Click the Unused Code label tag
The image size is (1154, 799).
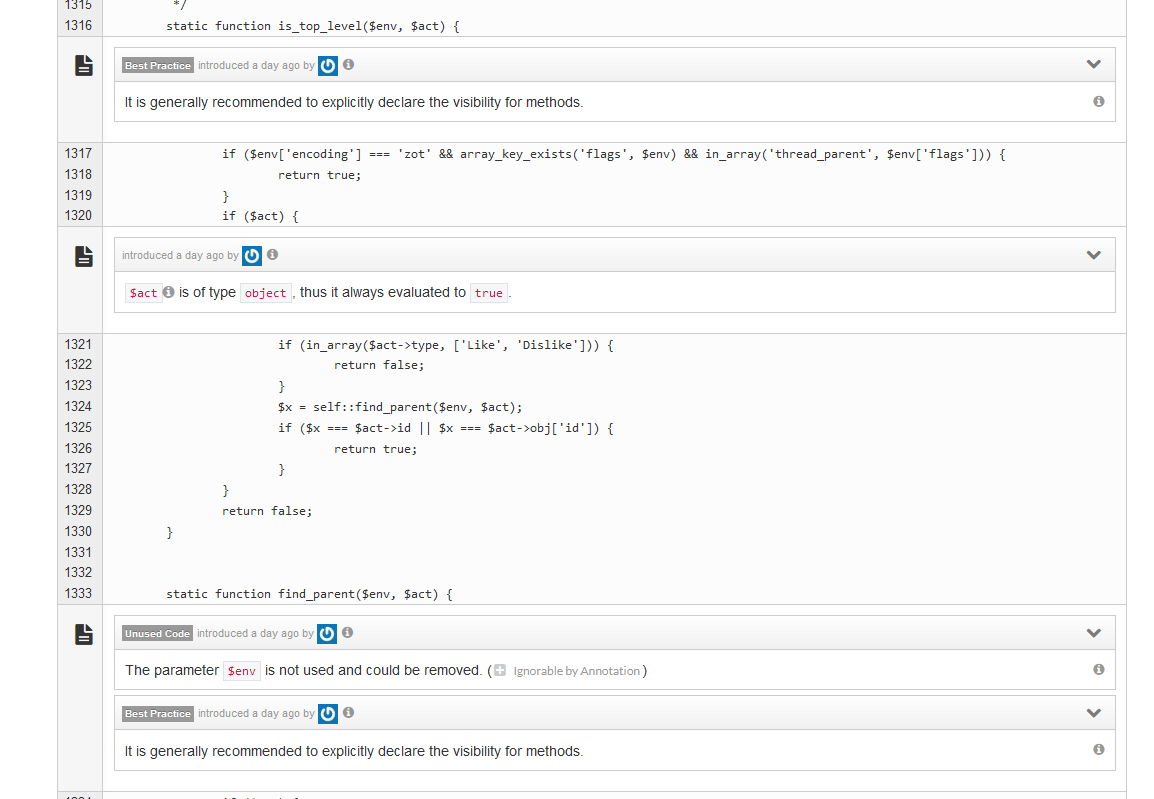pyautogui.click(x=157, y=633)
